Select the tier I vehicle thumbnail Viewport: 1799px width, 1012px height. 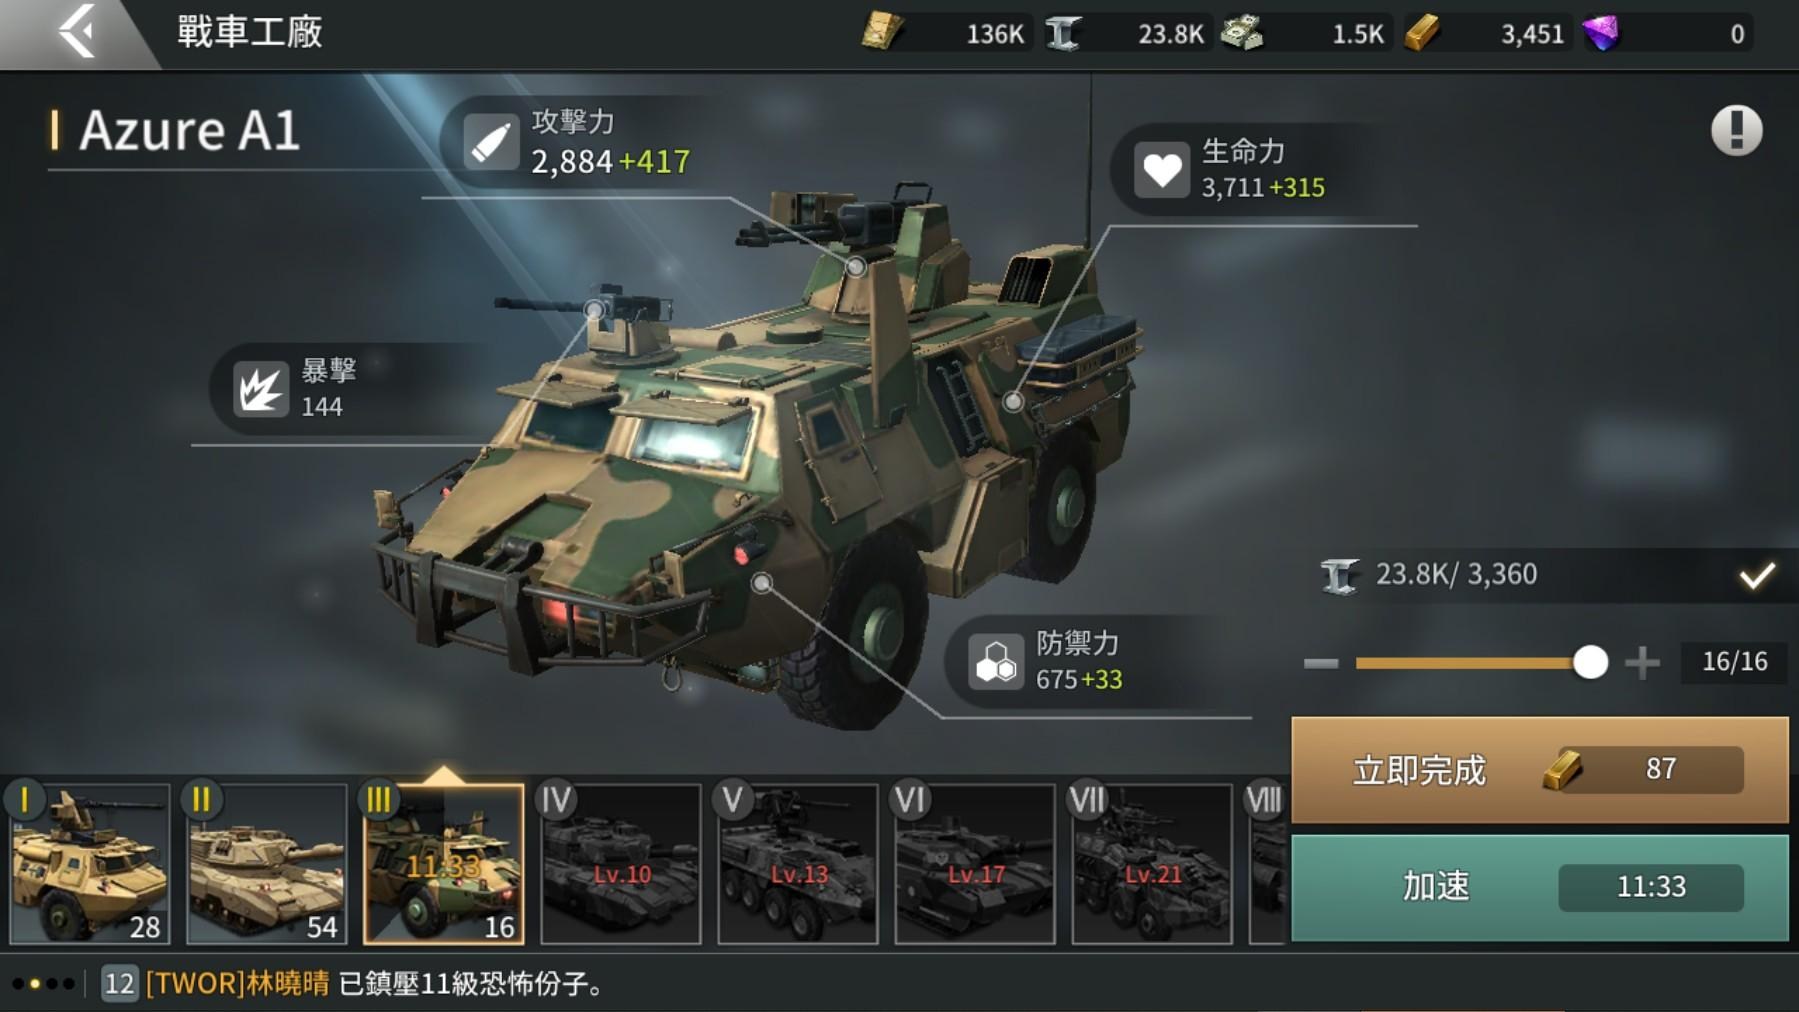[x=90, y=864]
